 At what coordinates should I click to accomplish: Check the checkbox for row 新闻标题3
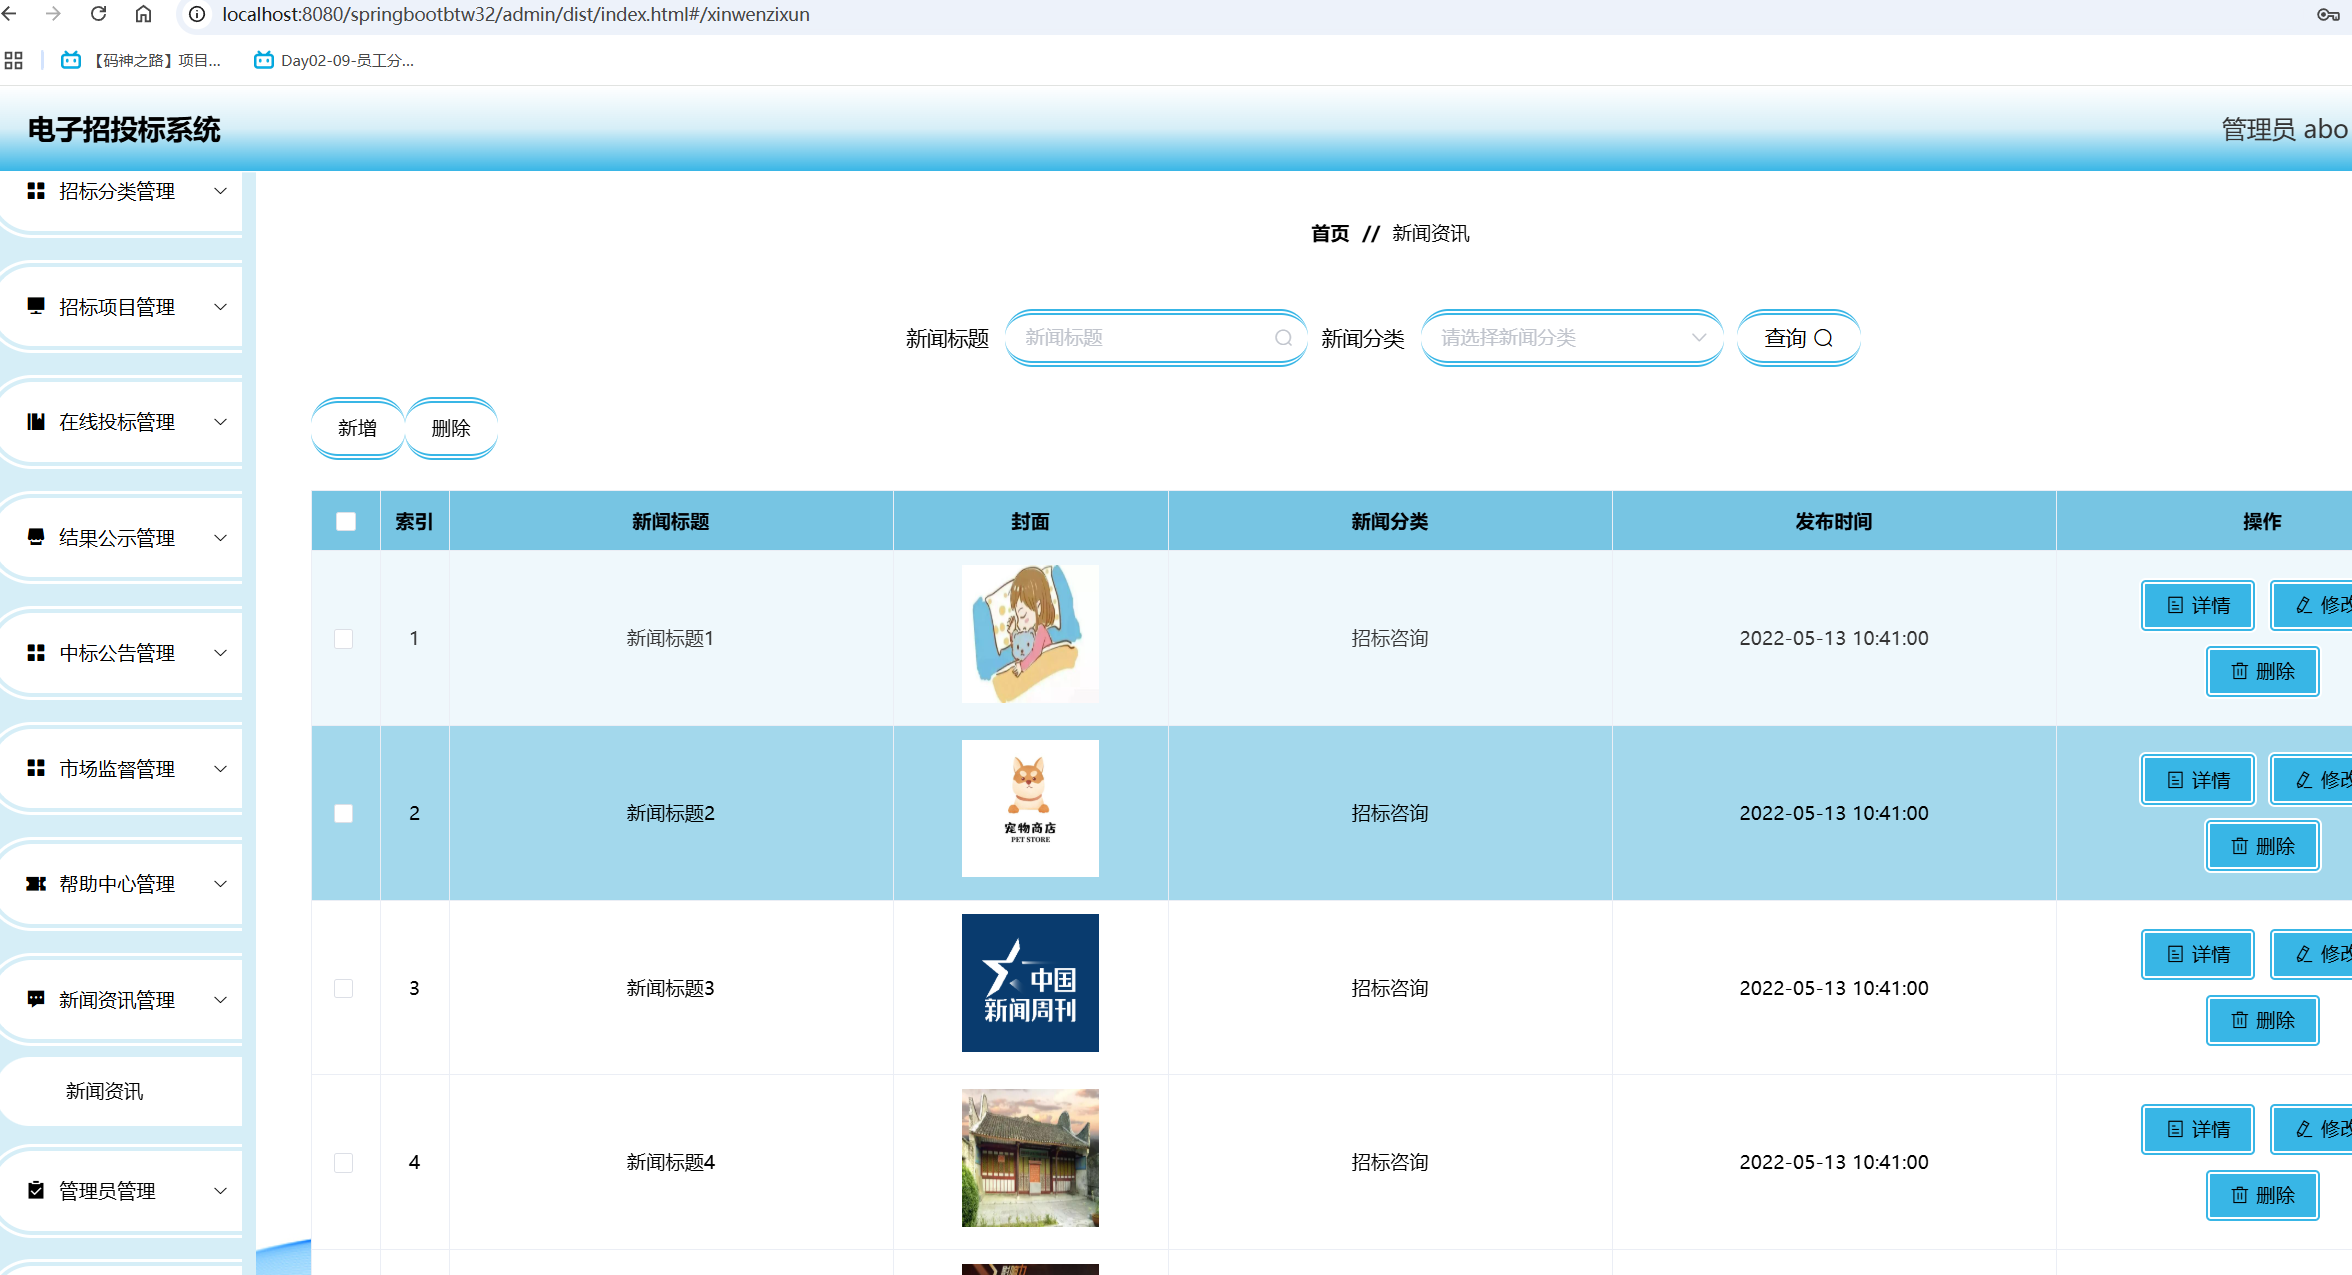[x=344, y=988]
